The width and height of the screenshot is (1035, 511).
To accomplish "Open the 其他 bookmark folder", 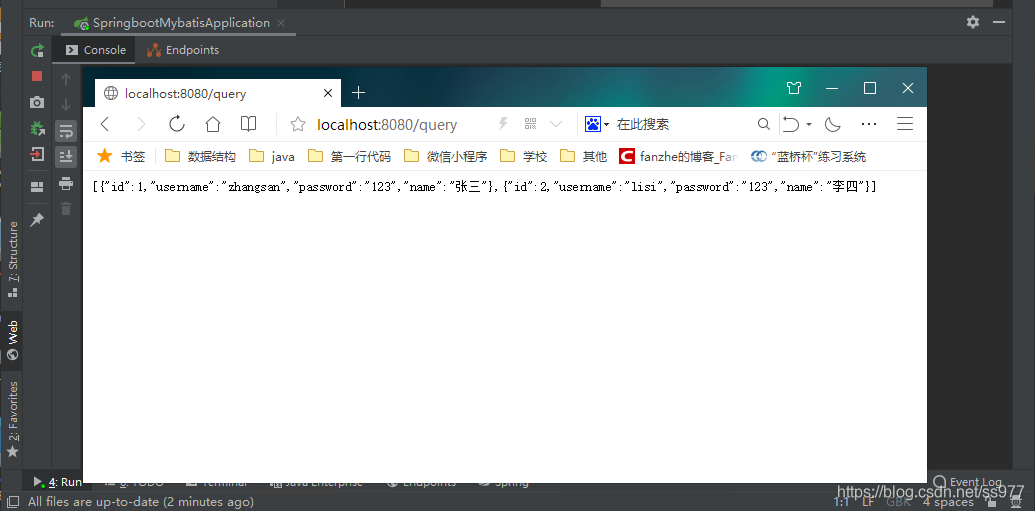I will click(x=583, y=156).
